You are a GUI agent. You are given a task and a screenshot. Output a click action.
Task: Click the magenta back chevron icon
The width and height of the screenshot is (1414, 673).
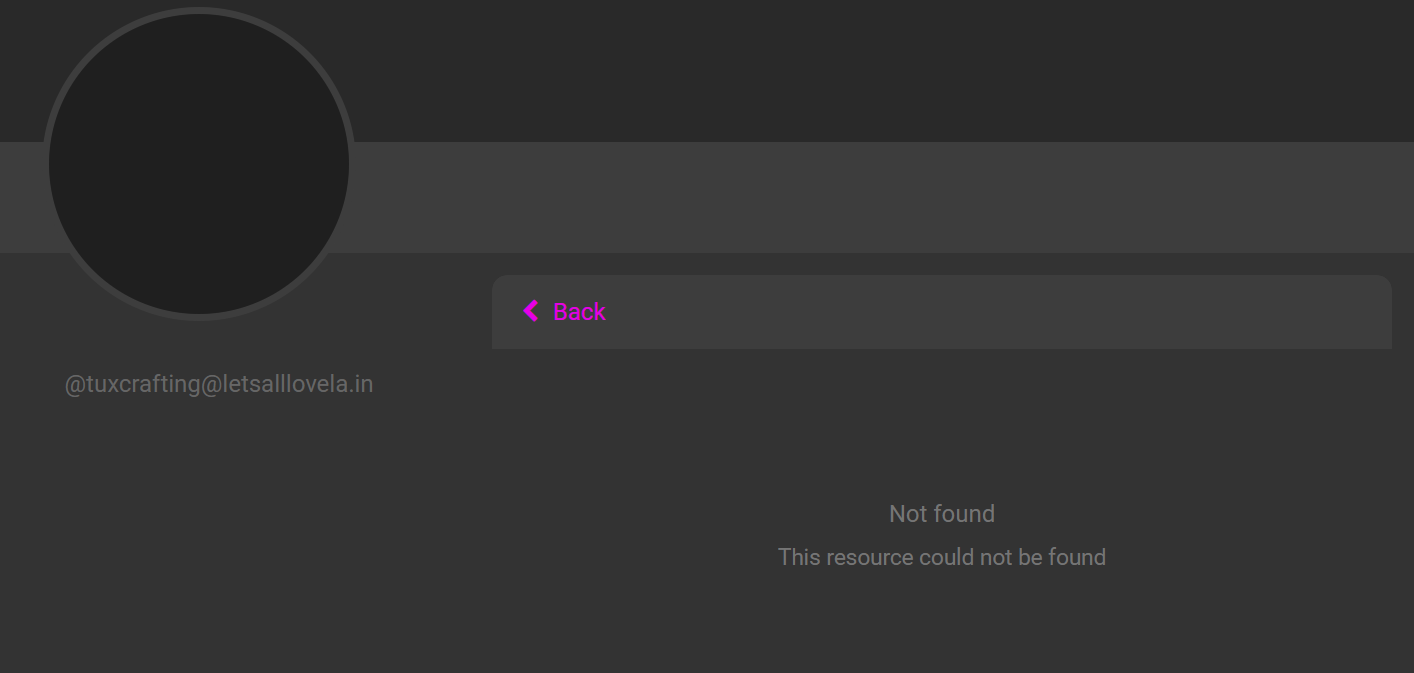[531, 311]
